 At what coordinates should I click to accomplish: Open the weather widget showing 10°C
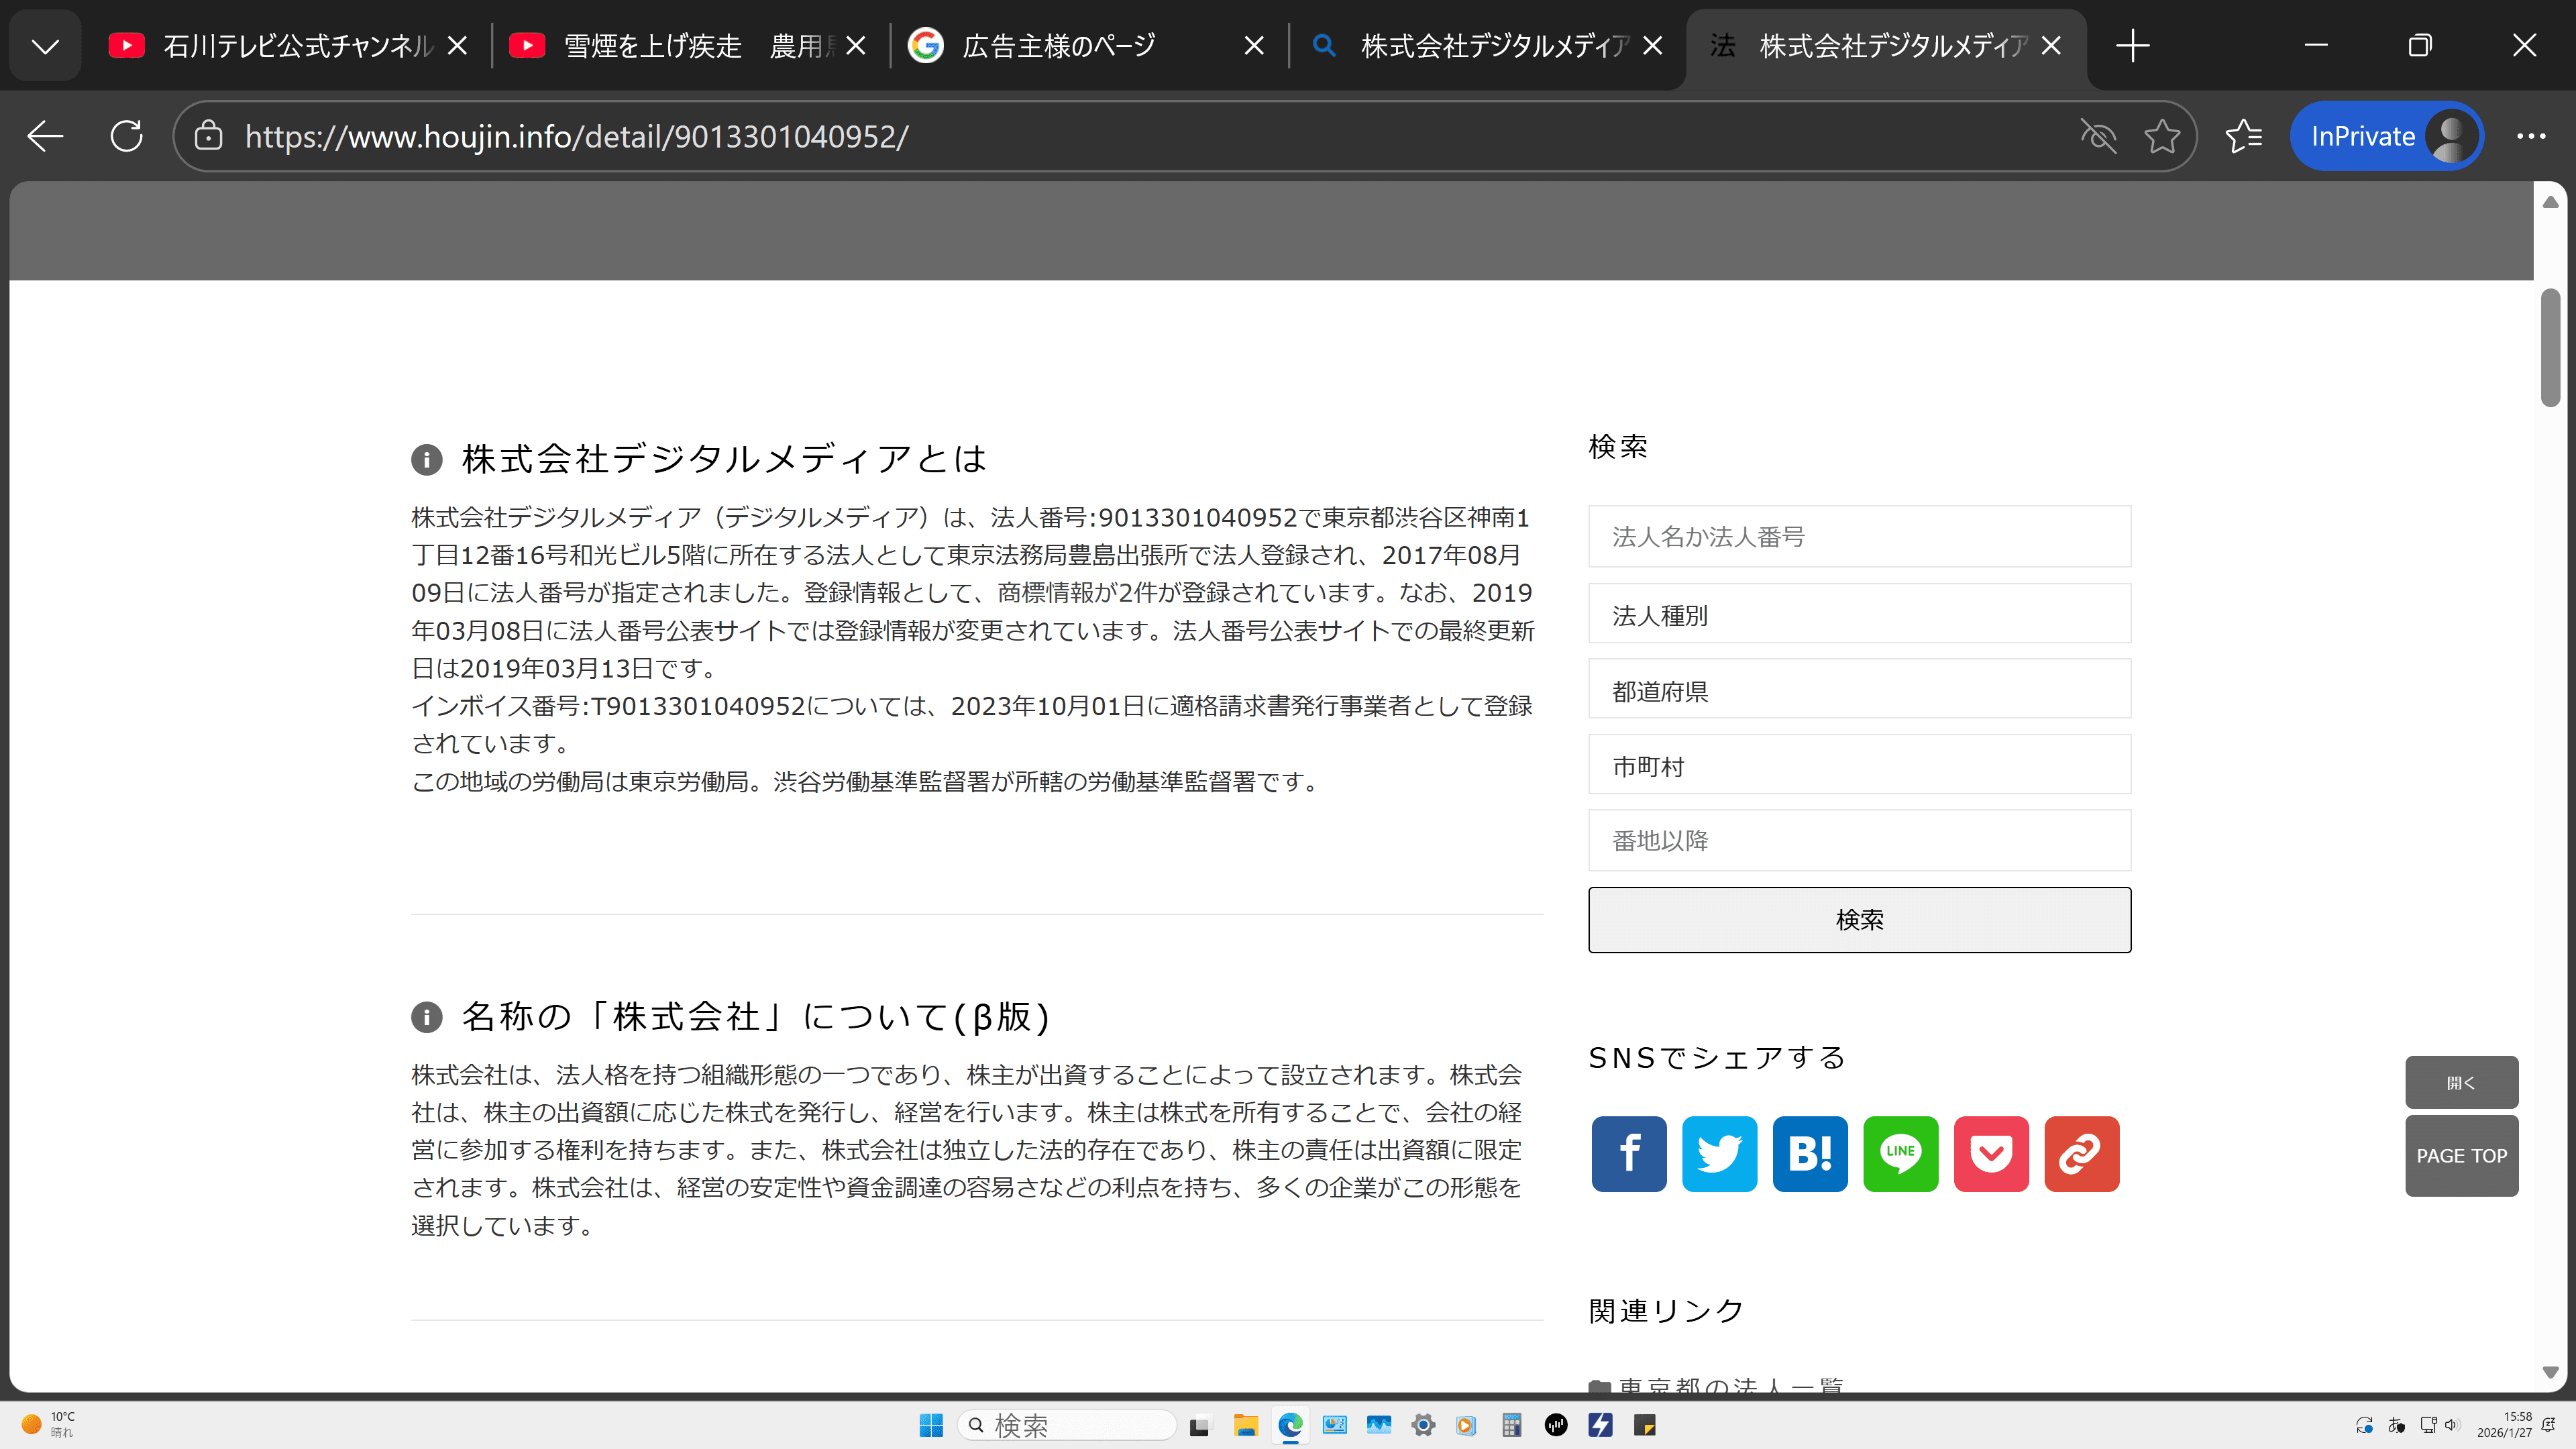pos(48,1425)
